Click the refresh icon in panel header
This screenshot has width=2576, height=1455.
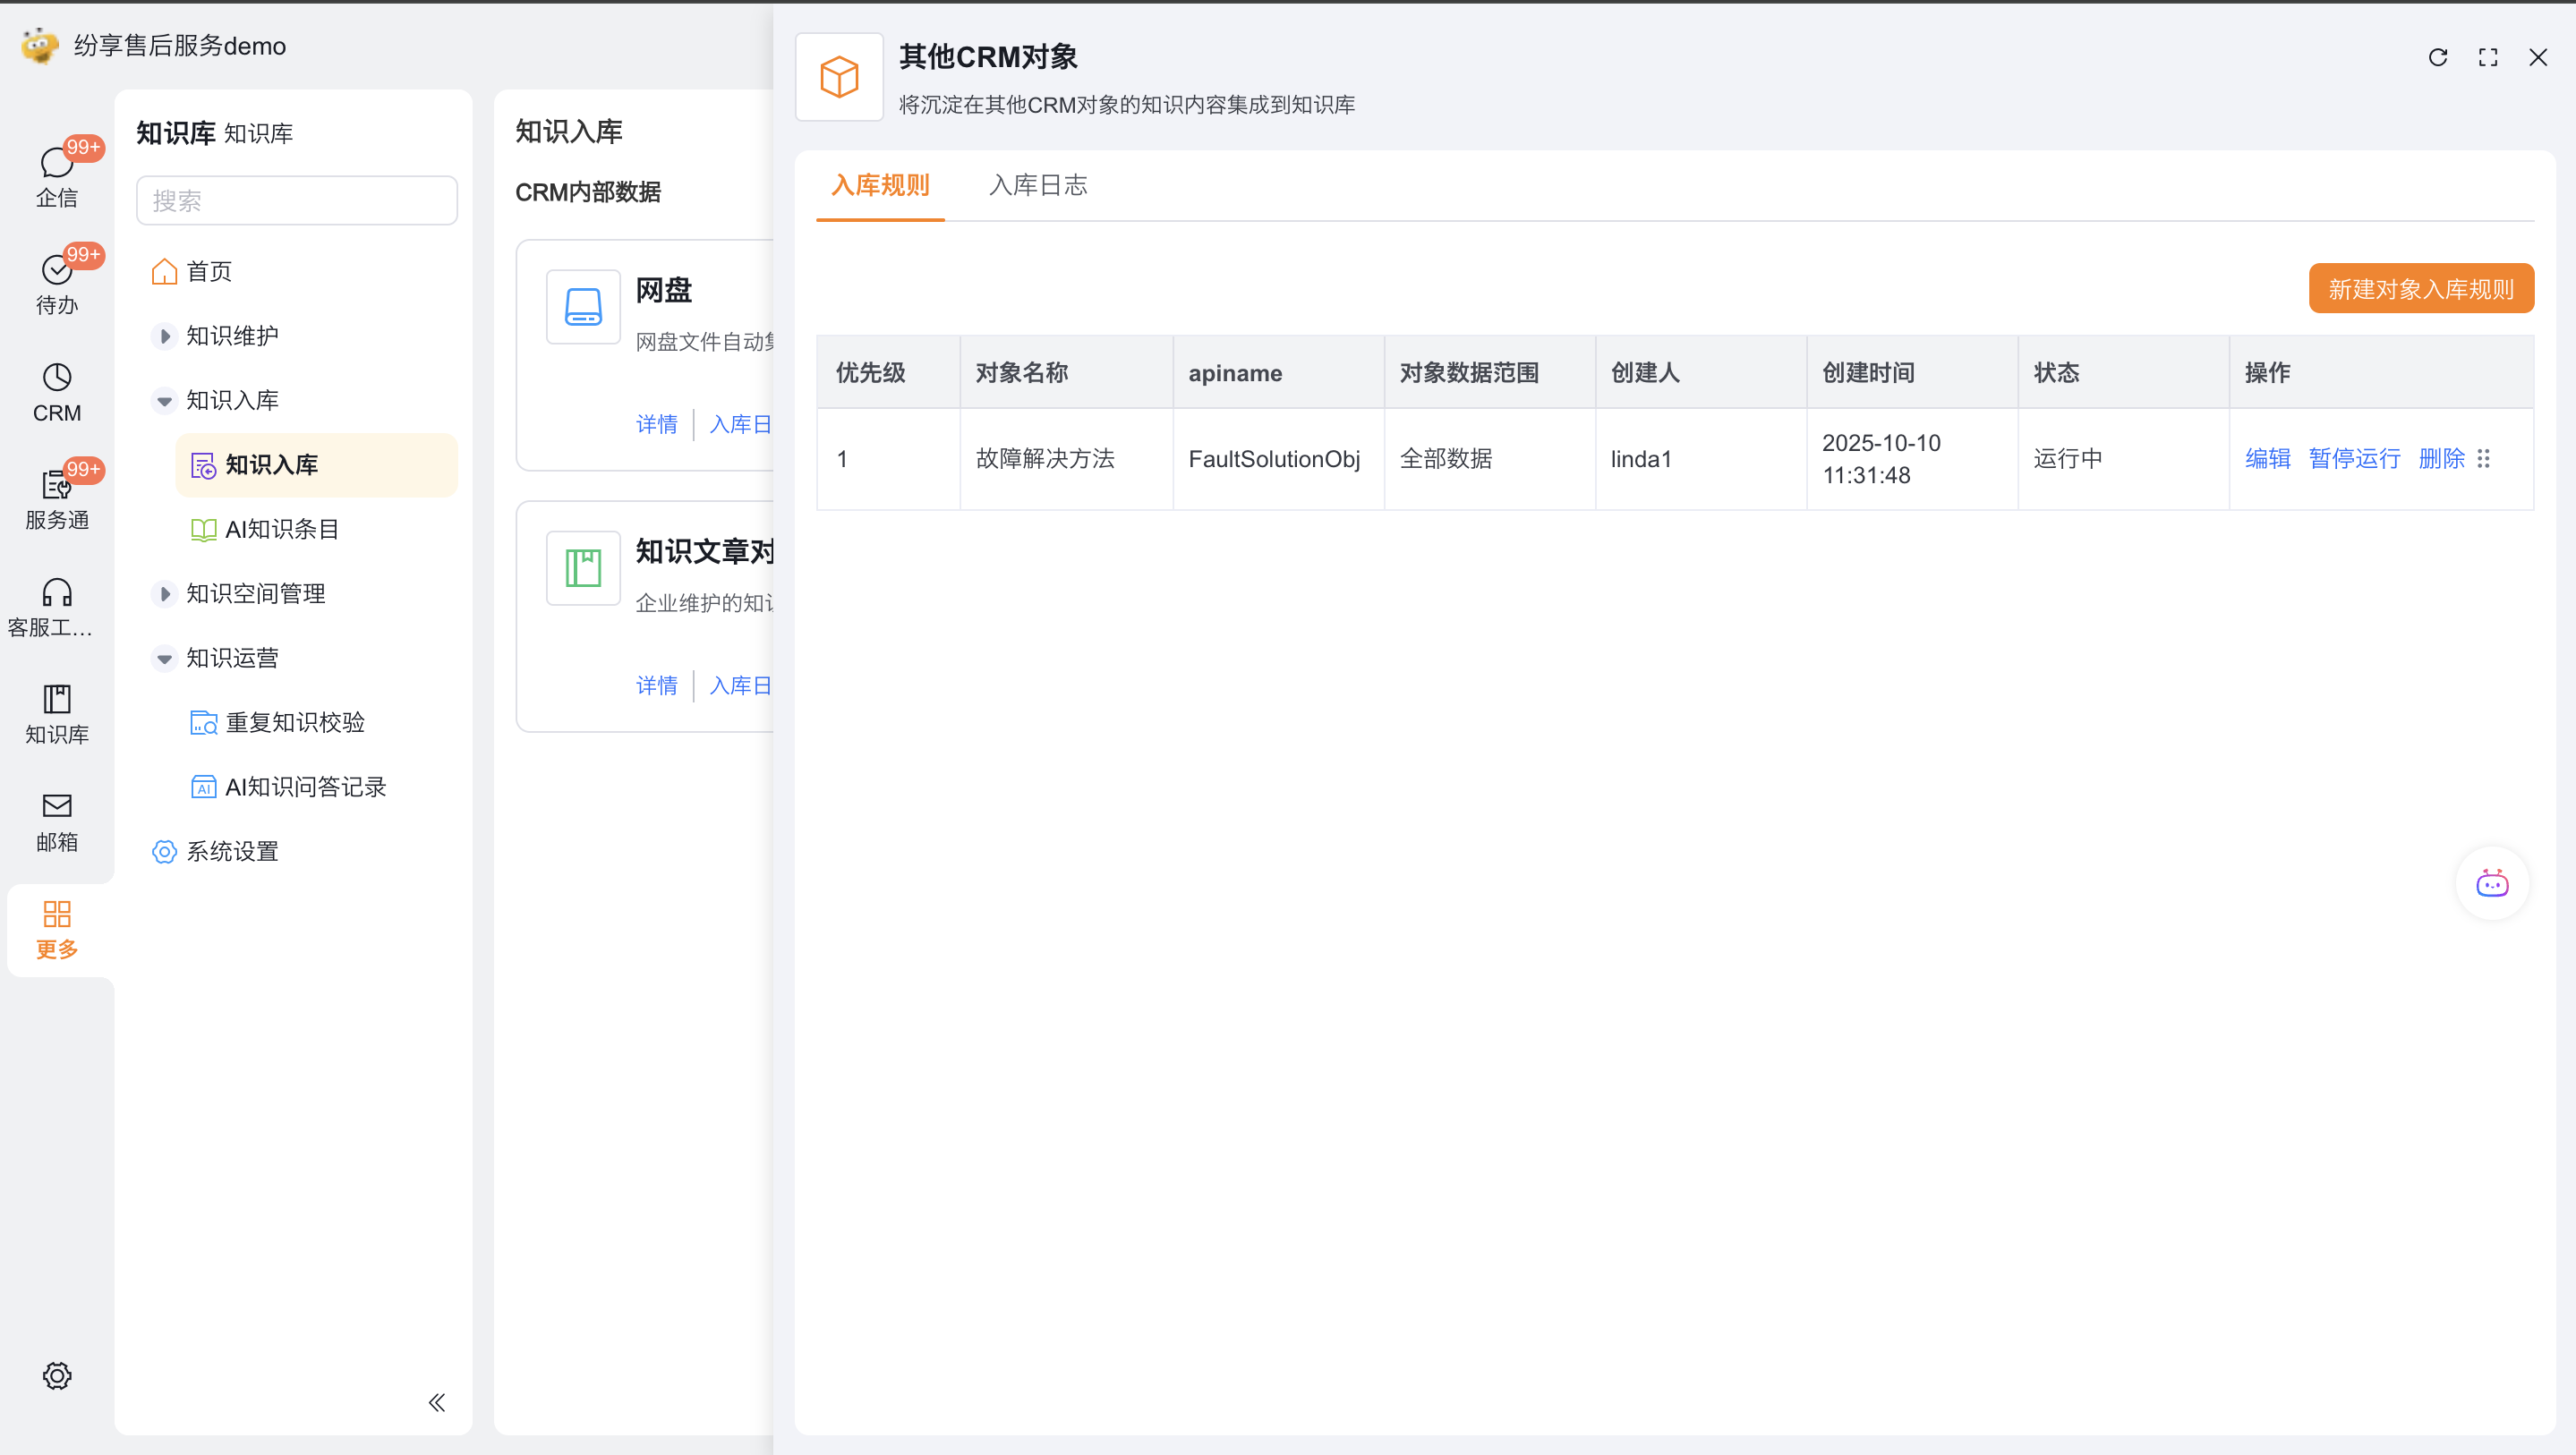[2437, 57]
